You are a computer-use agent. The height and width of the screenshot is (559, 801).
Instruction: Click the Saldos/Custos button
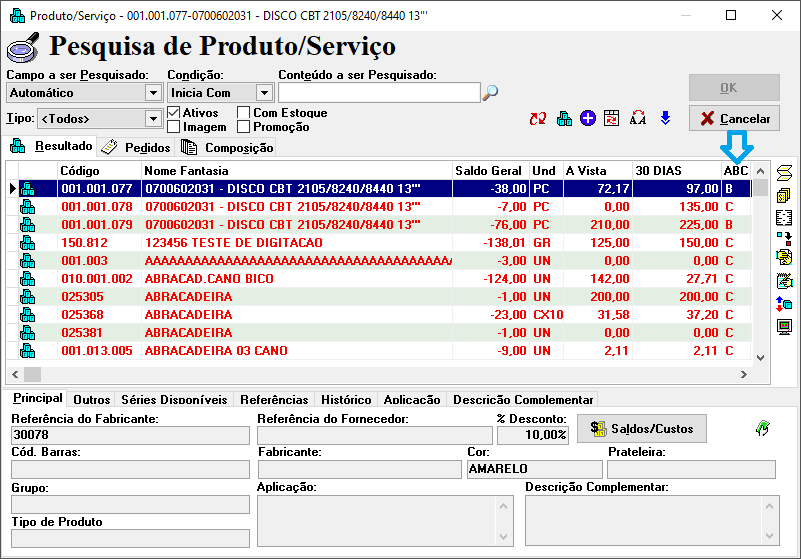(x=641, y=429)
